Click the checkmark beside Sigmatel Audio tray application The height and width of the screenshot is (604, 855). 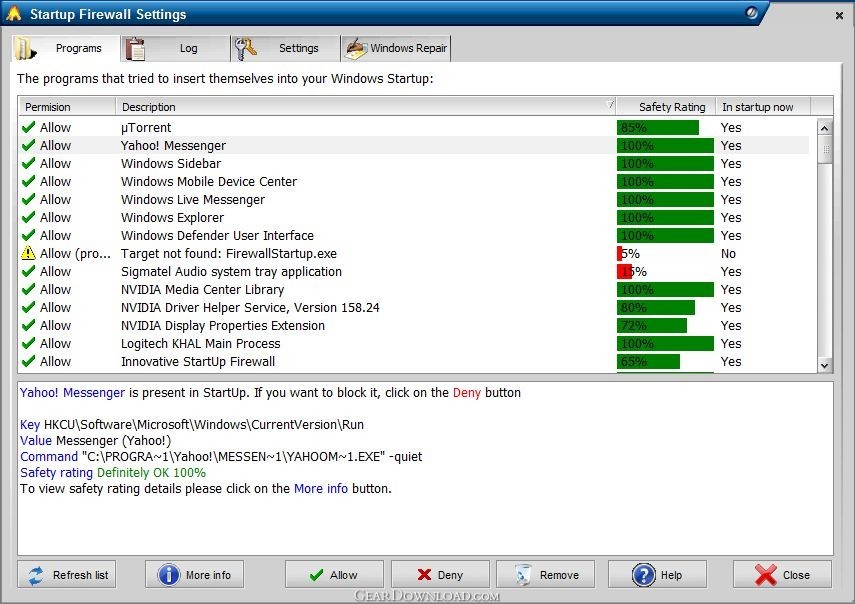click(28, 271)
